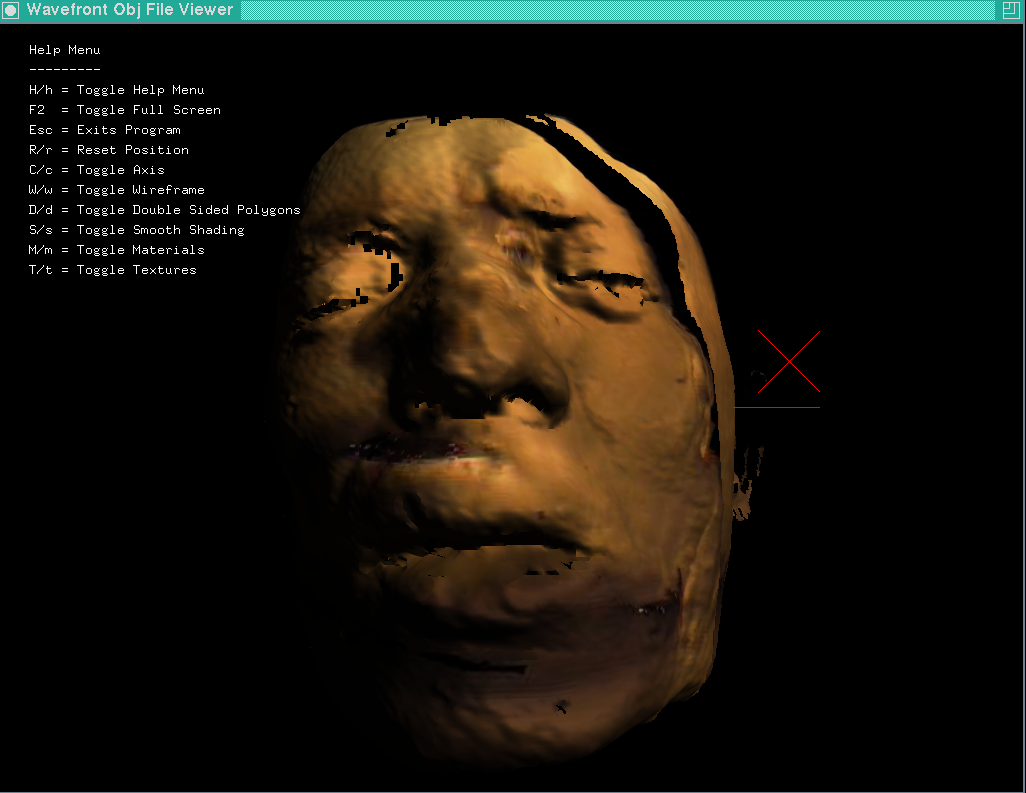The image size is (1026, 793).
Task: Open the window menu button in title bar
Action: point(10,10)
